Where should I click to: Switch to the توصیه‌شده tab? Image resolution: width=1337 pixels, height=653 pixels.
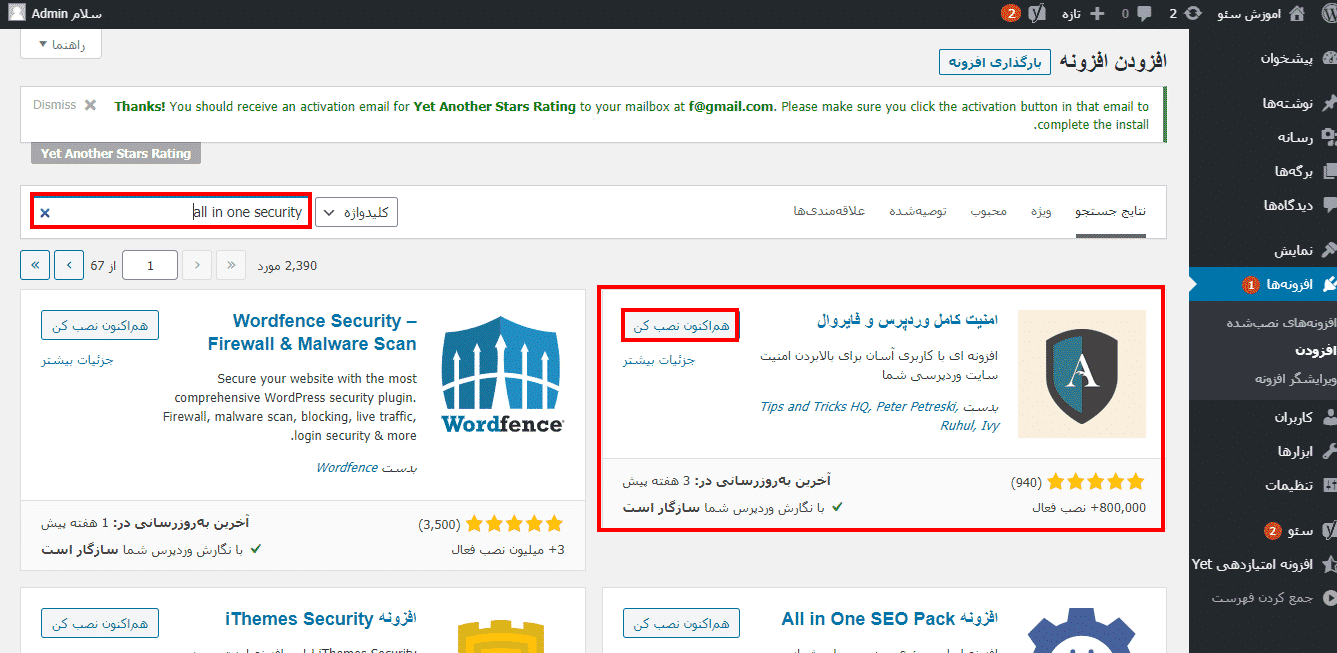(917, 211)
